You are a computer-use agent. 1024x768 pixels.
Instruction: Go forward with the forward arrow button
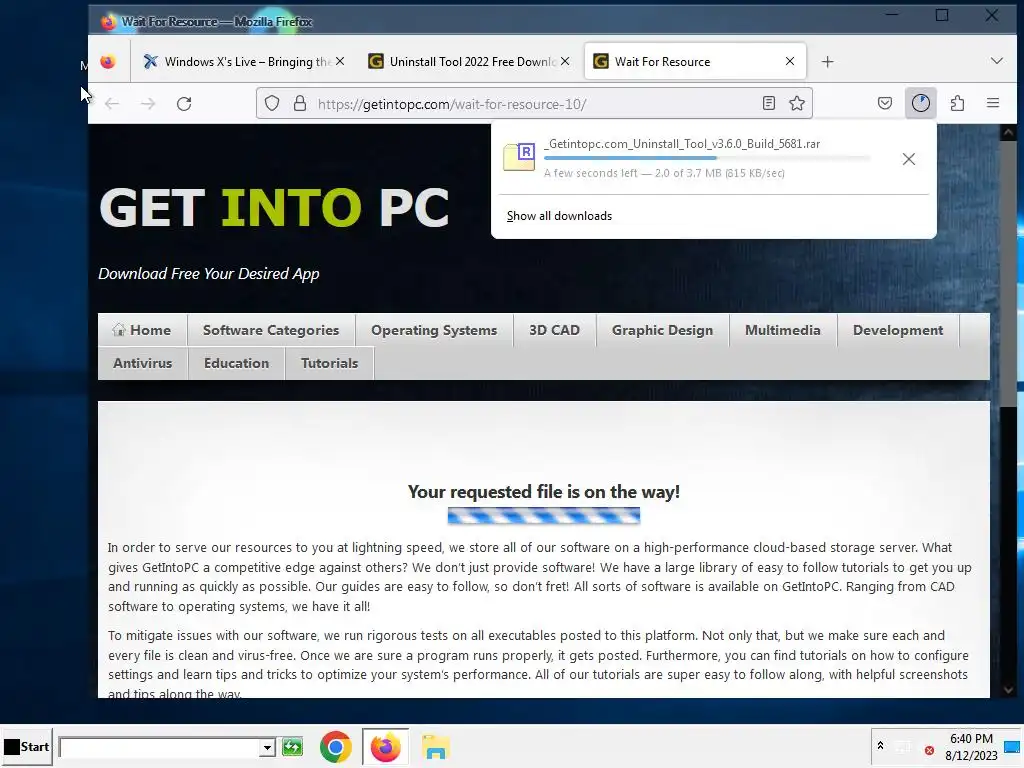coord(148,104)
